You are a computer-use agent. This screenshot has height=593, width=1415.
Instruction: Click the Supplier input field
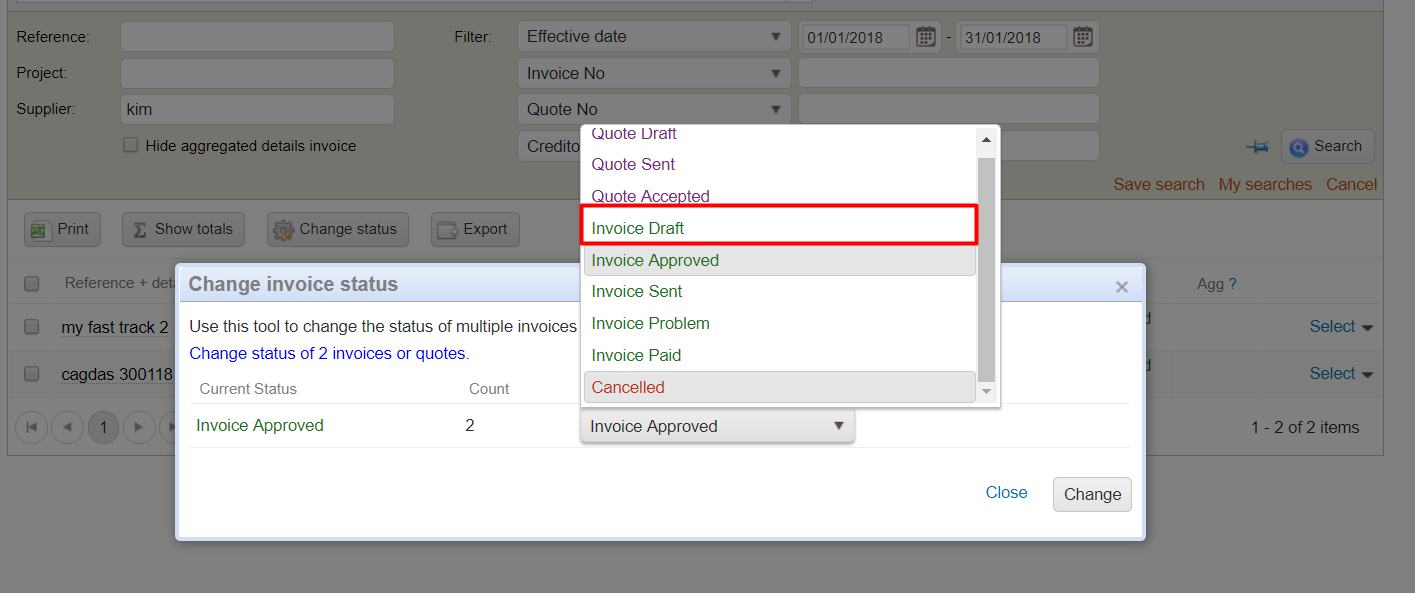(x=257, y=109)
